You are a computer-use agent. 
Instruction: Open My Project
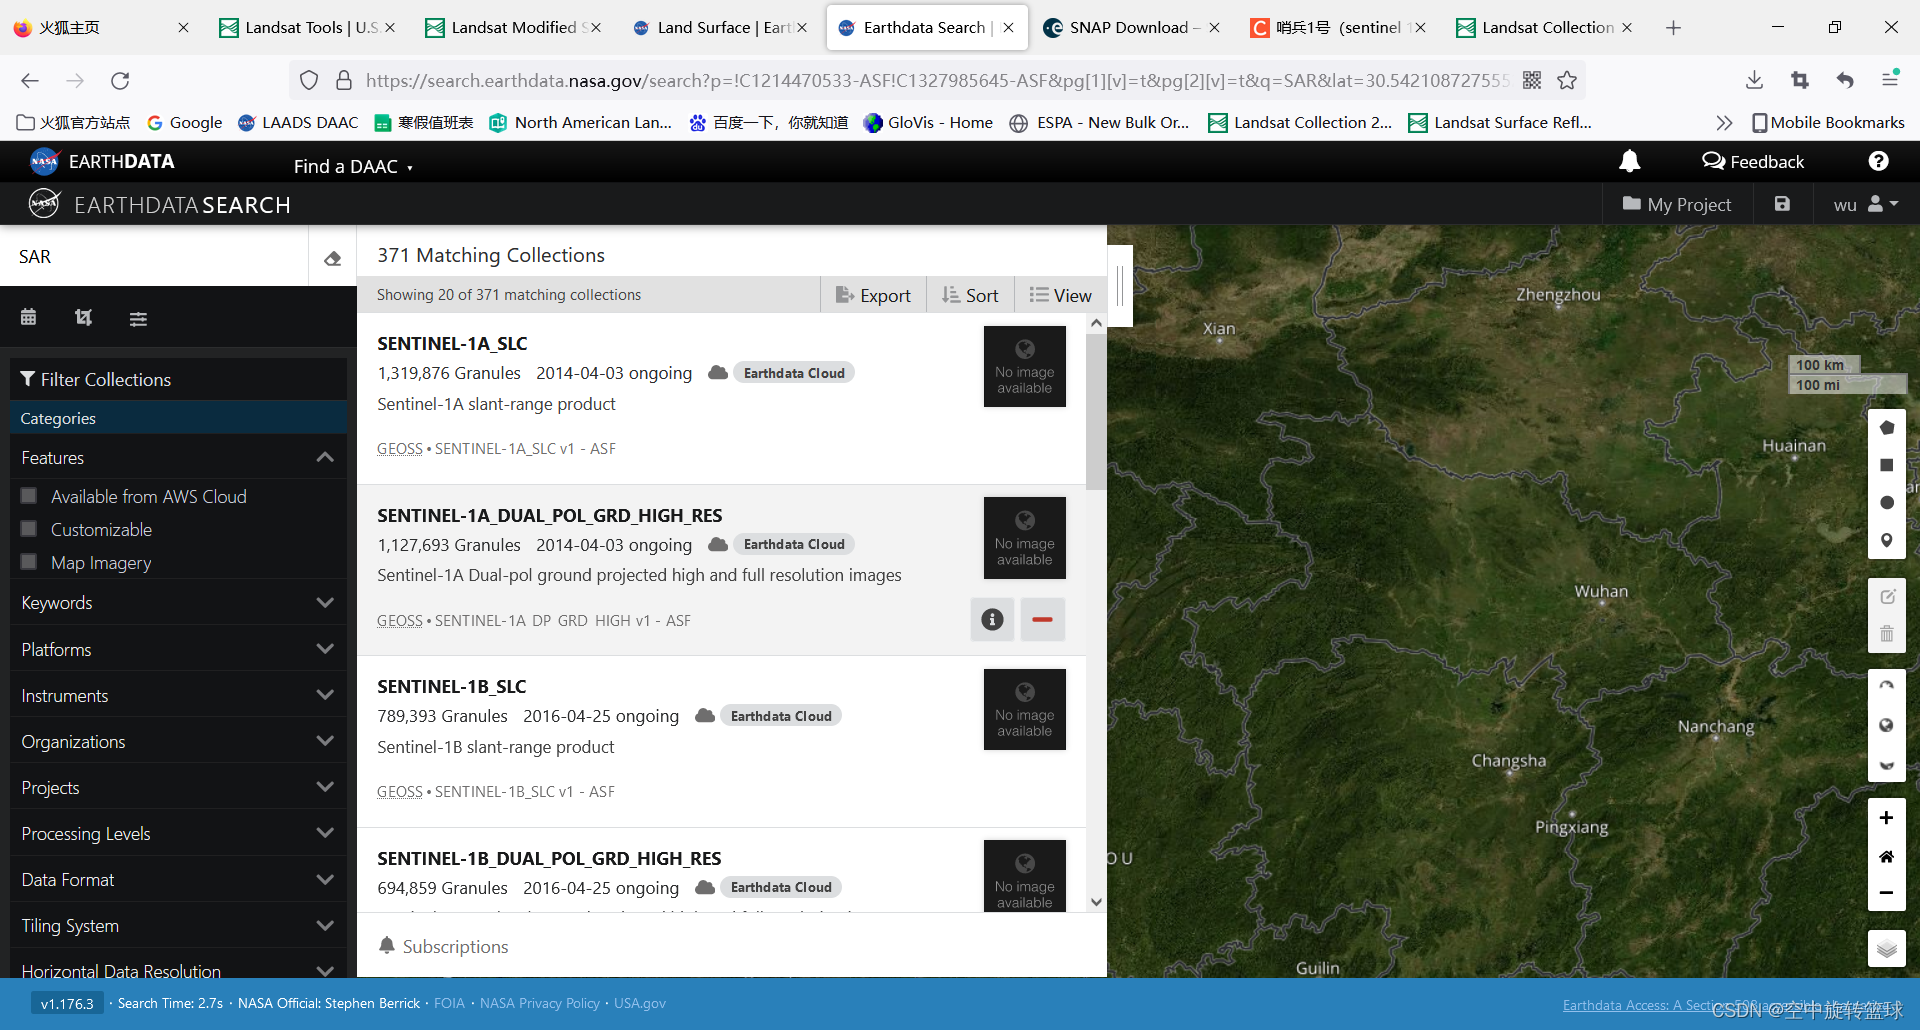[1677, 204]
